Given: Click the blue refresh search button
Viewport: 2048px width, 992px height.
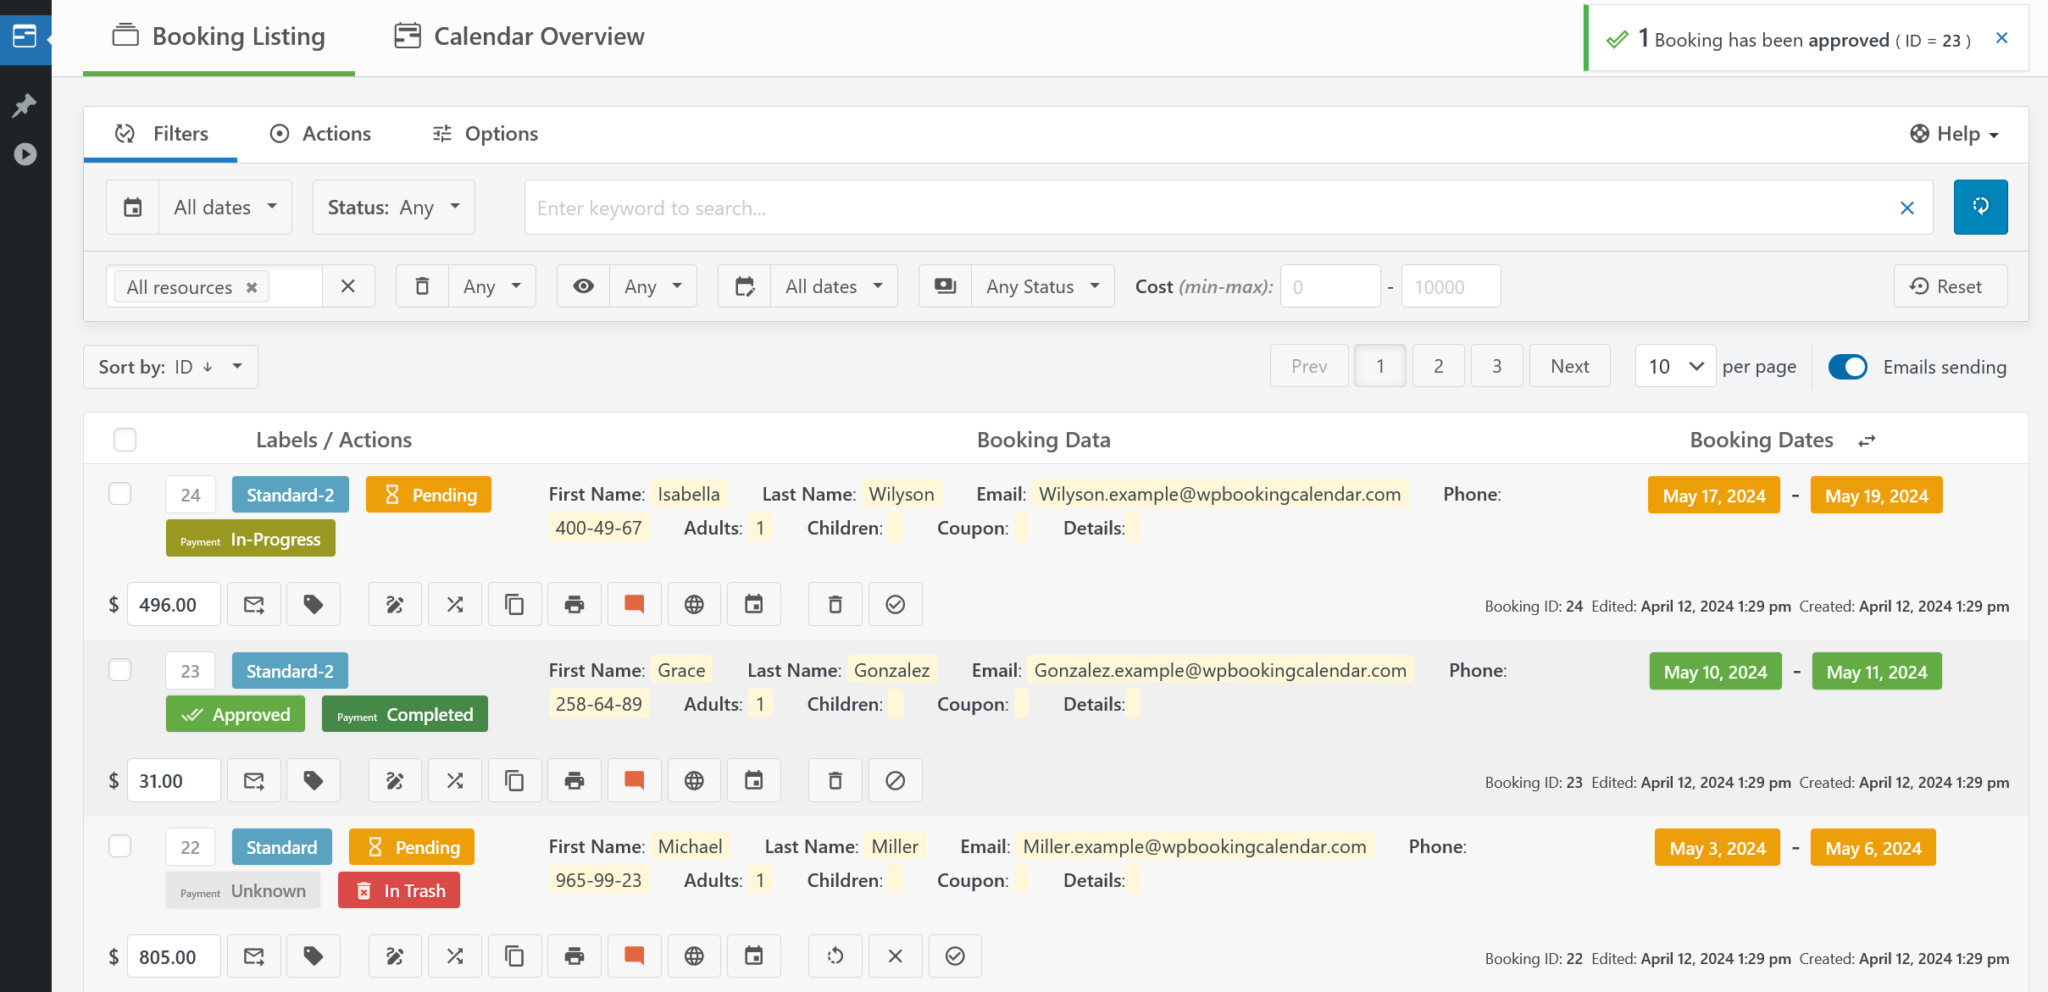Looking at the screenshot, I should click(1980, 207).
